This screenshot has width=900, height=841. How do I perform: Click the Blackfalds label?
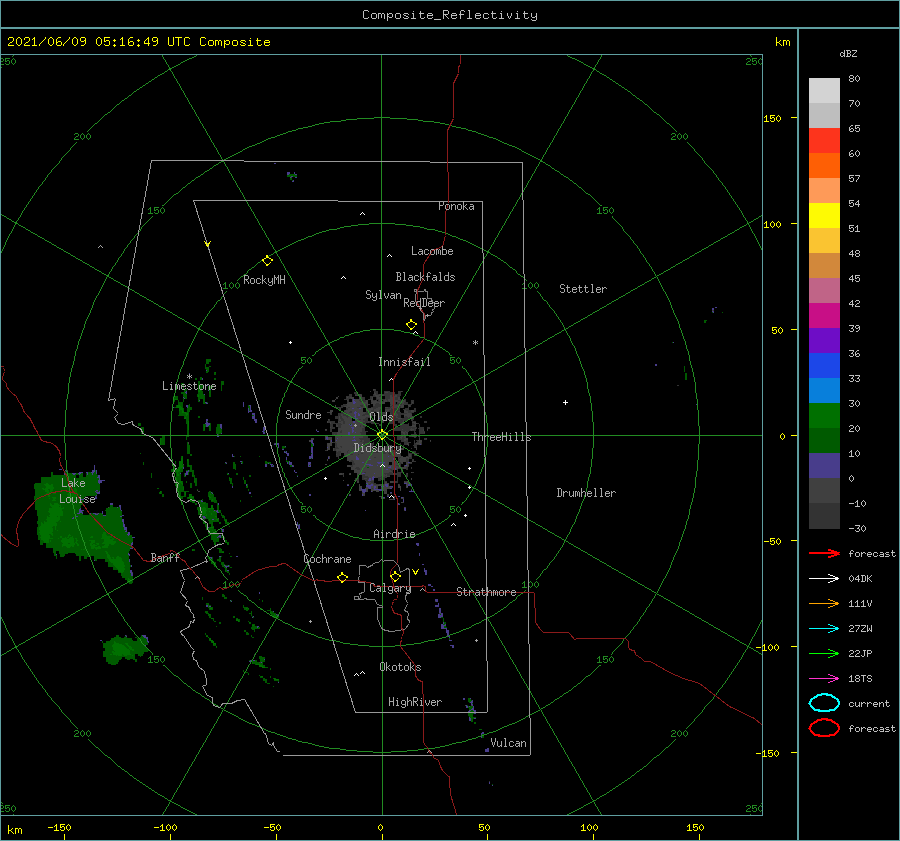[x=425, y=277]
